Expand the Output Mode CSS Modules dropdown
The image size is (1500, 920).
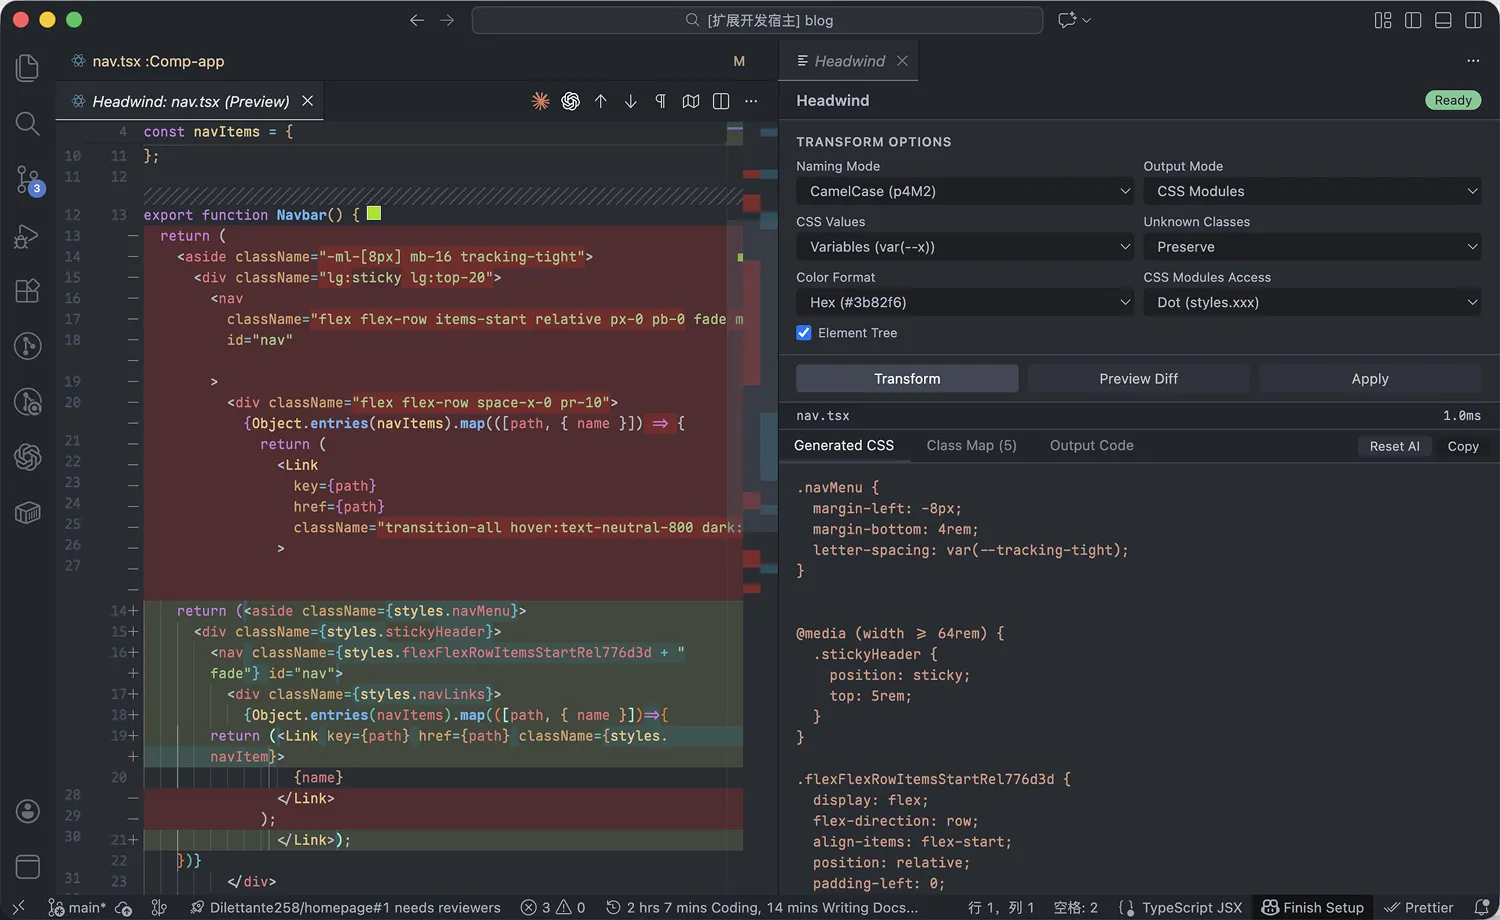[x=1314, y=191]
